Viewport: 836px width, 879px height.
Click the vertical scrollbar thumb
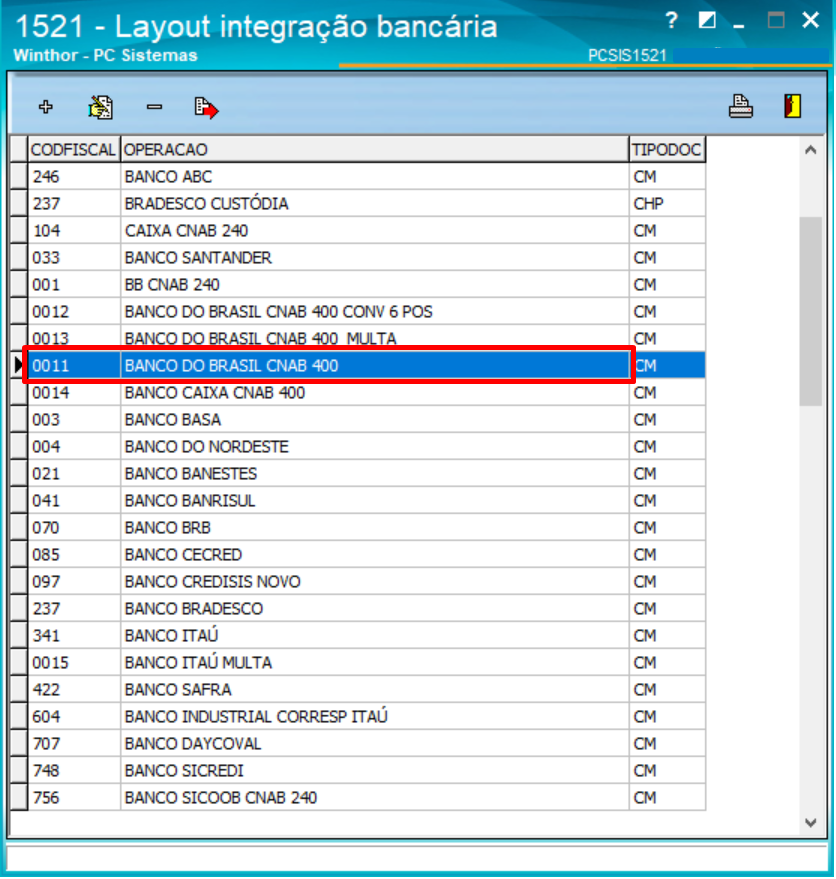810,311
